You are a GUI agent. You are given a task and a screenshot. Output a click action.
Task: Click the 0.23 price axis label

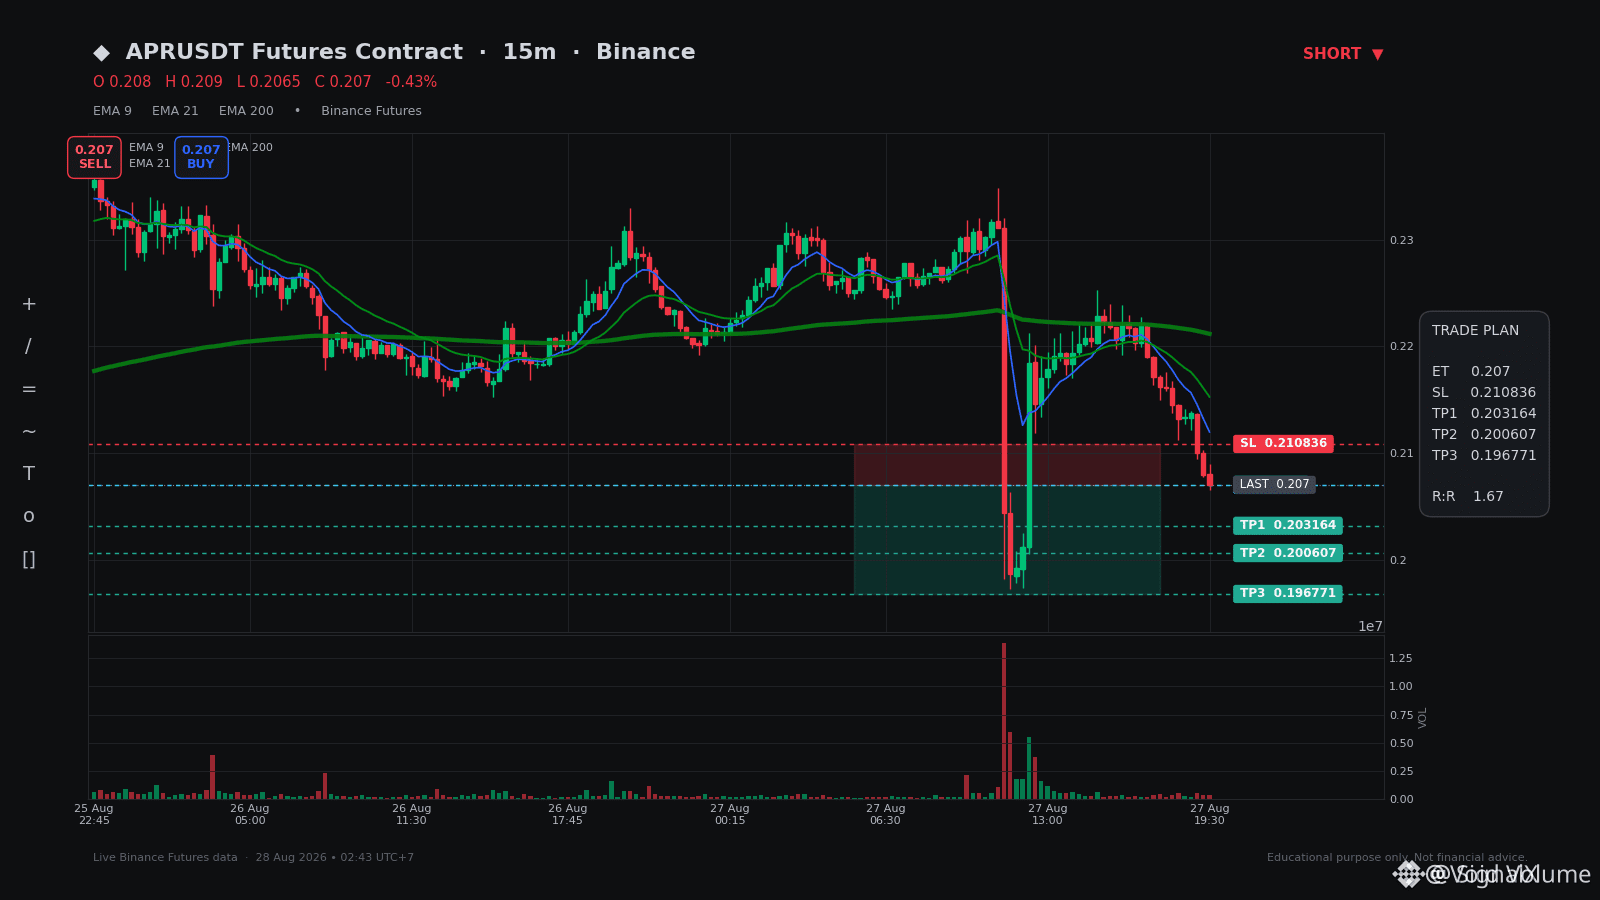click(x=1401, y=241)
